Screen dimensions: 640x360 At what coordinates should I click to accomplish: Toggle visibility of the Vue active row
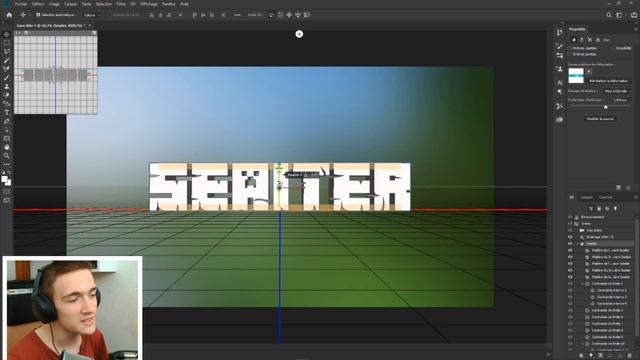(570, 230)
